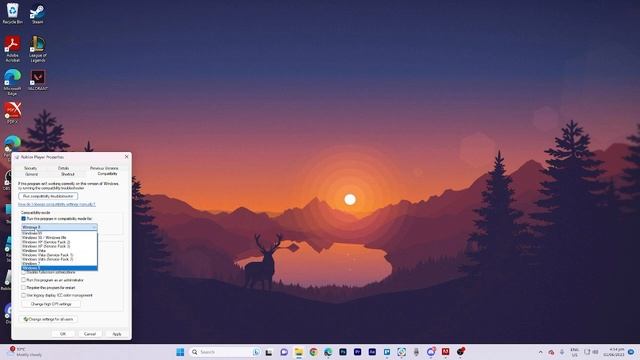640x360 pixels.
Task: Open network and volume quick settings
Action: (x=591, y=352)
